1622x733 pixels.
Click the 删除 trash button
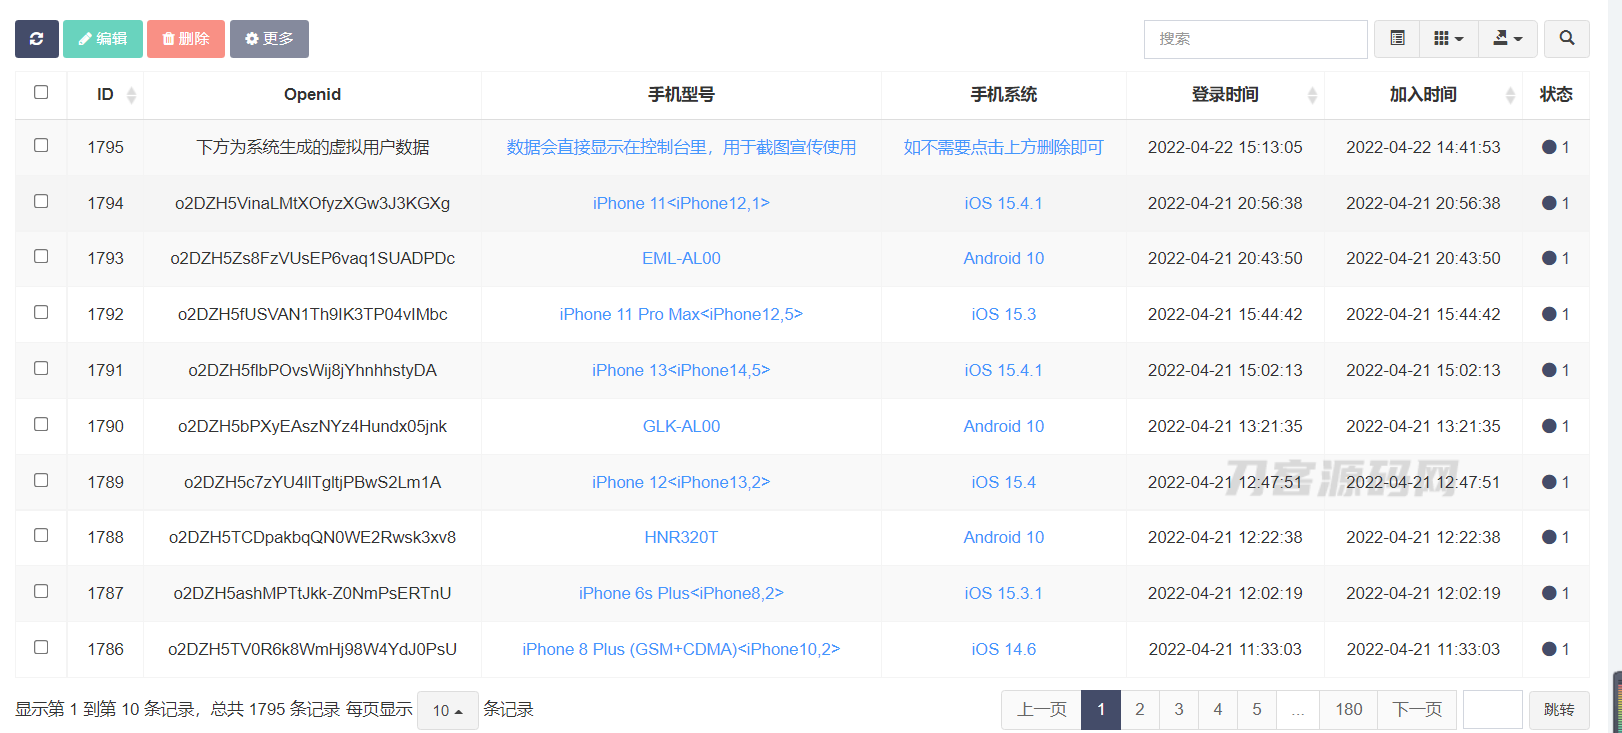point(186,39)
